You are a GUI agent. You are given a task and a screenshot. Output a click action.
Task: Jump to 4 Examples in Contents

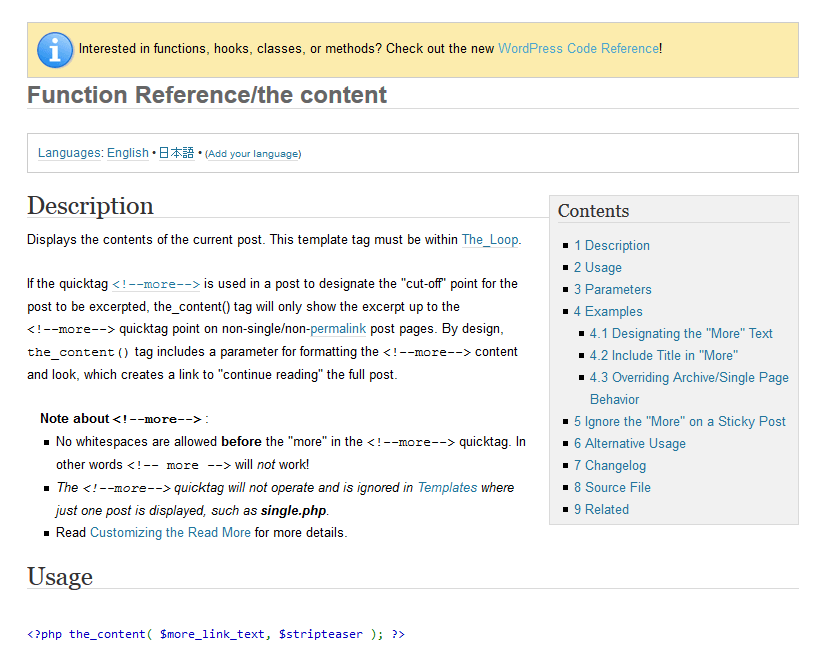[x=608, y=312]
